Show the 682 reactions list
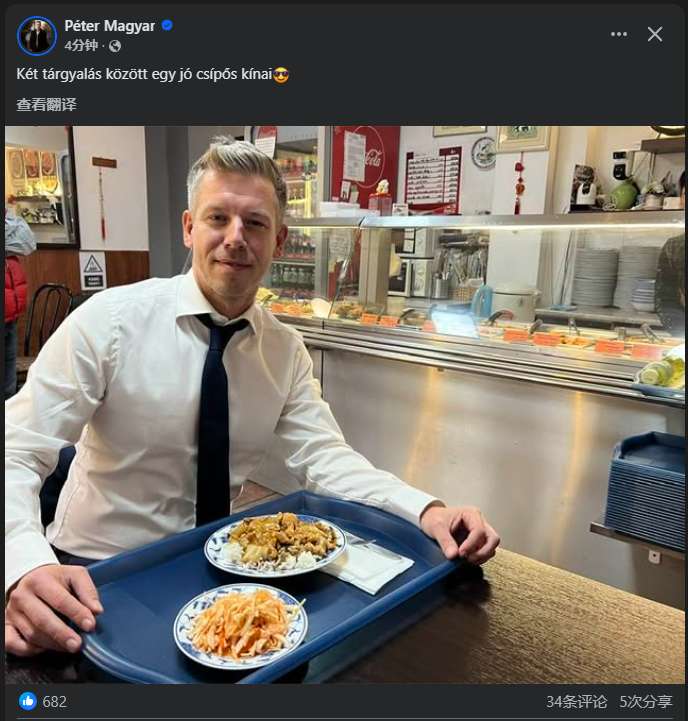The image size is (688, 721). 54,701
